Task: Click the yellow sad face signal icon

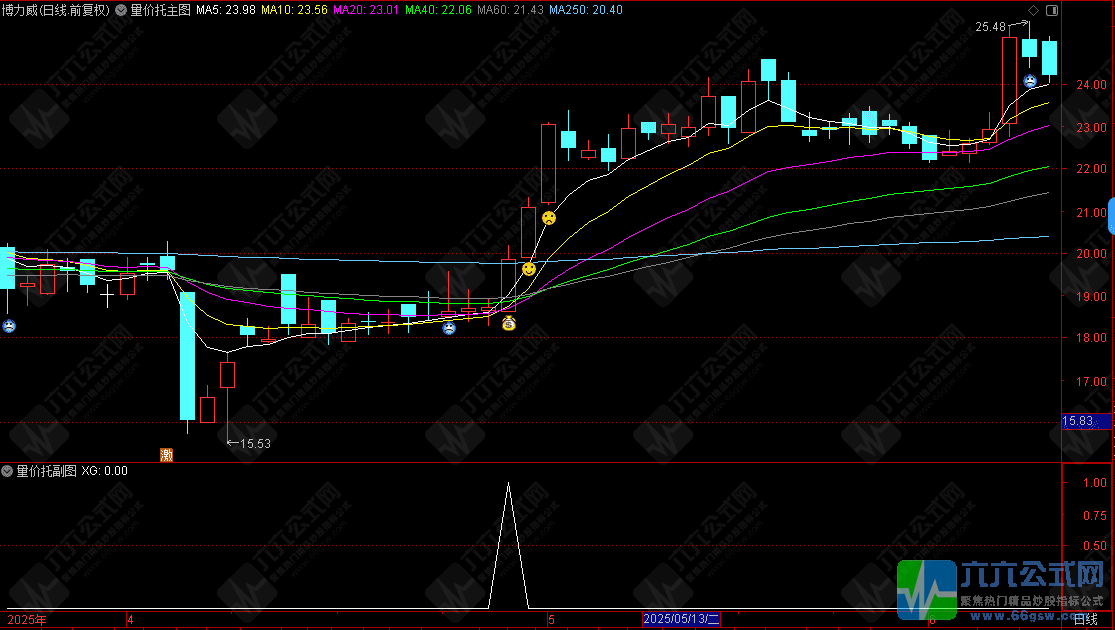Action: pos(549,218)
